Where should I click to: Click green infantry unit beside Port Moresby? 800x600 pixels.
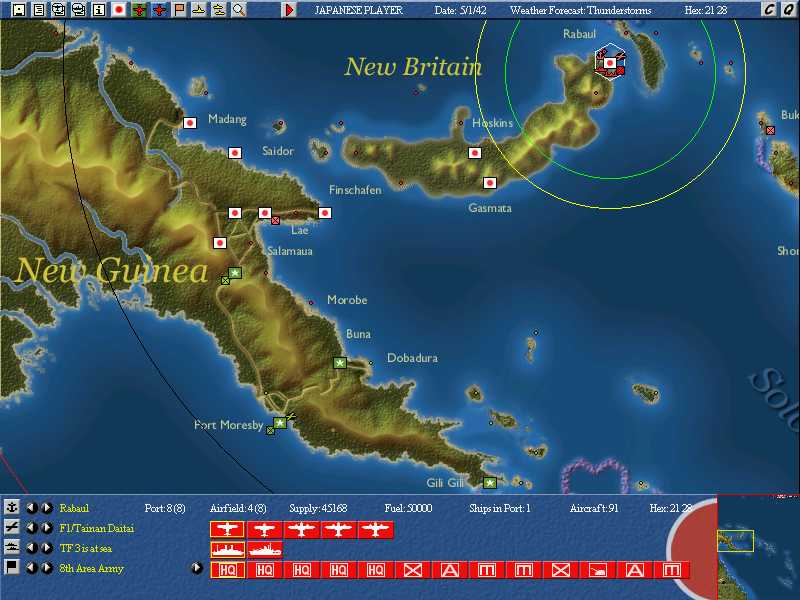tap(270, 431)
